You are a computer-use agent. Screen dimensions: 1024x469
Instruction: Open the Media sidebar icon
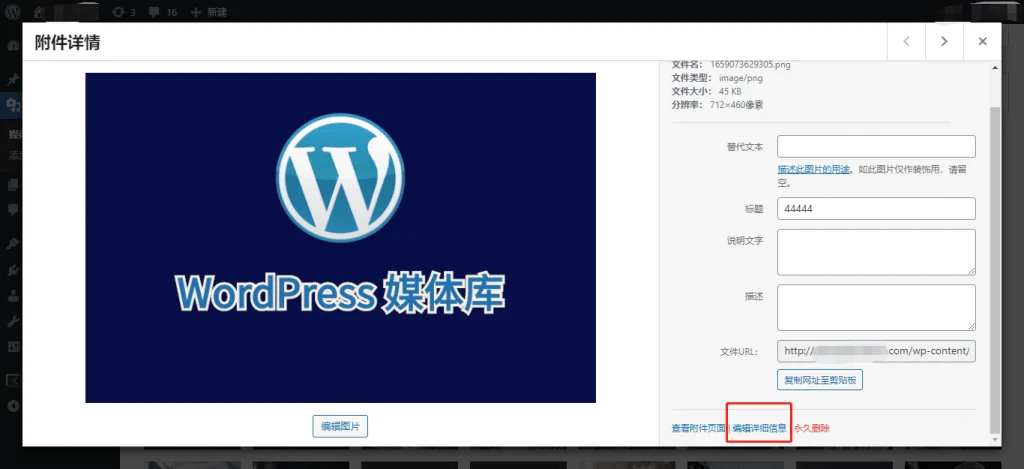click(12, 105)
